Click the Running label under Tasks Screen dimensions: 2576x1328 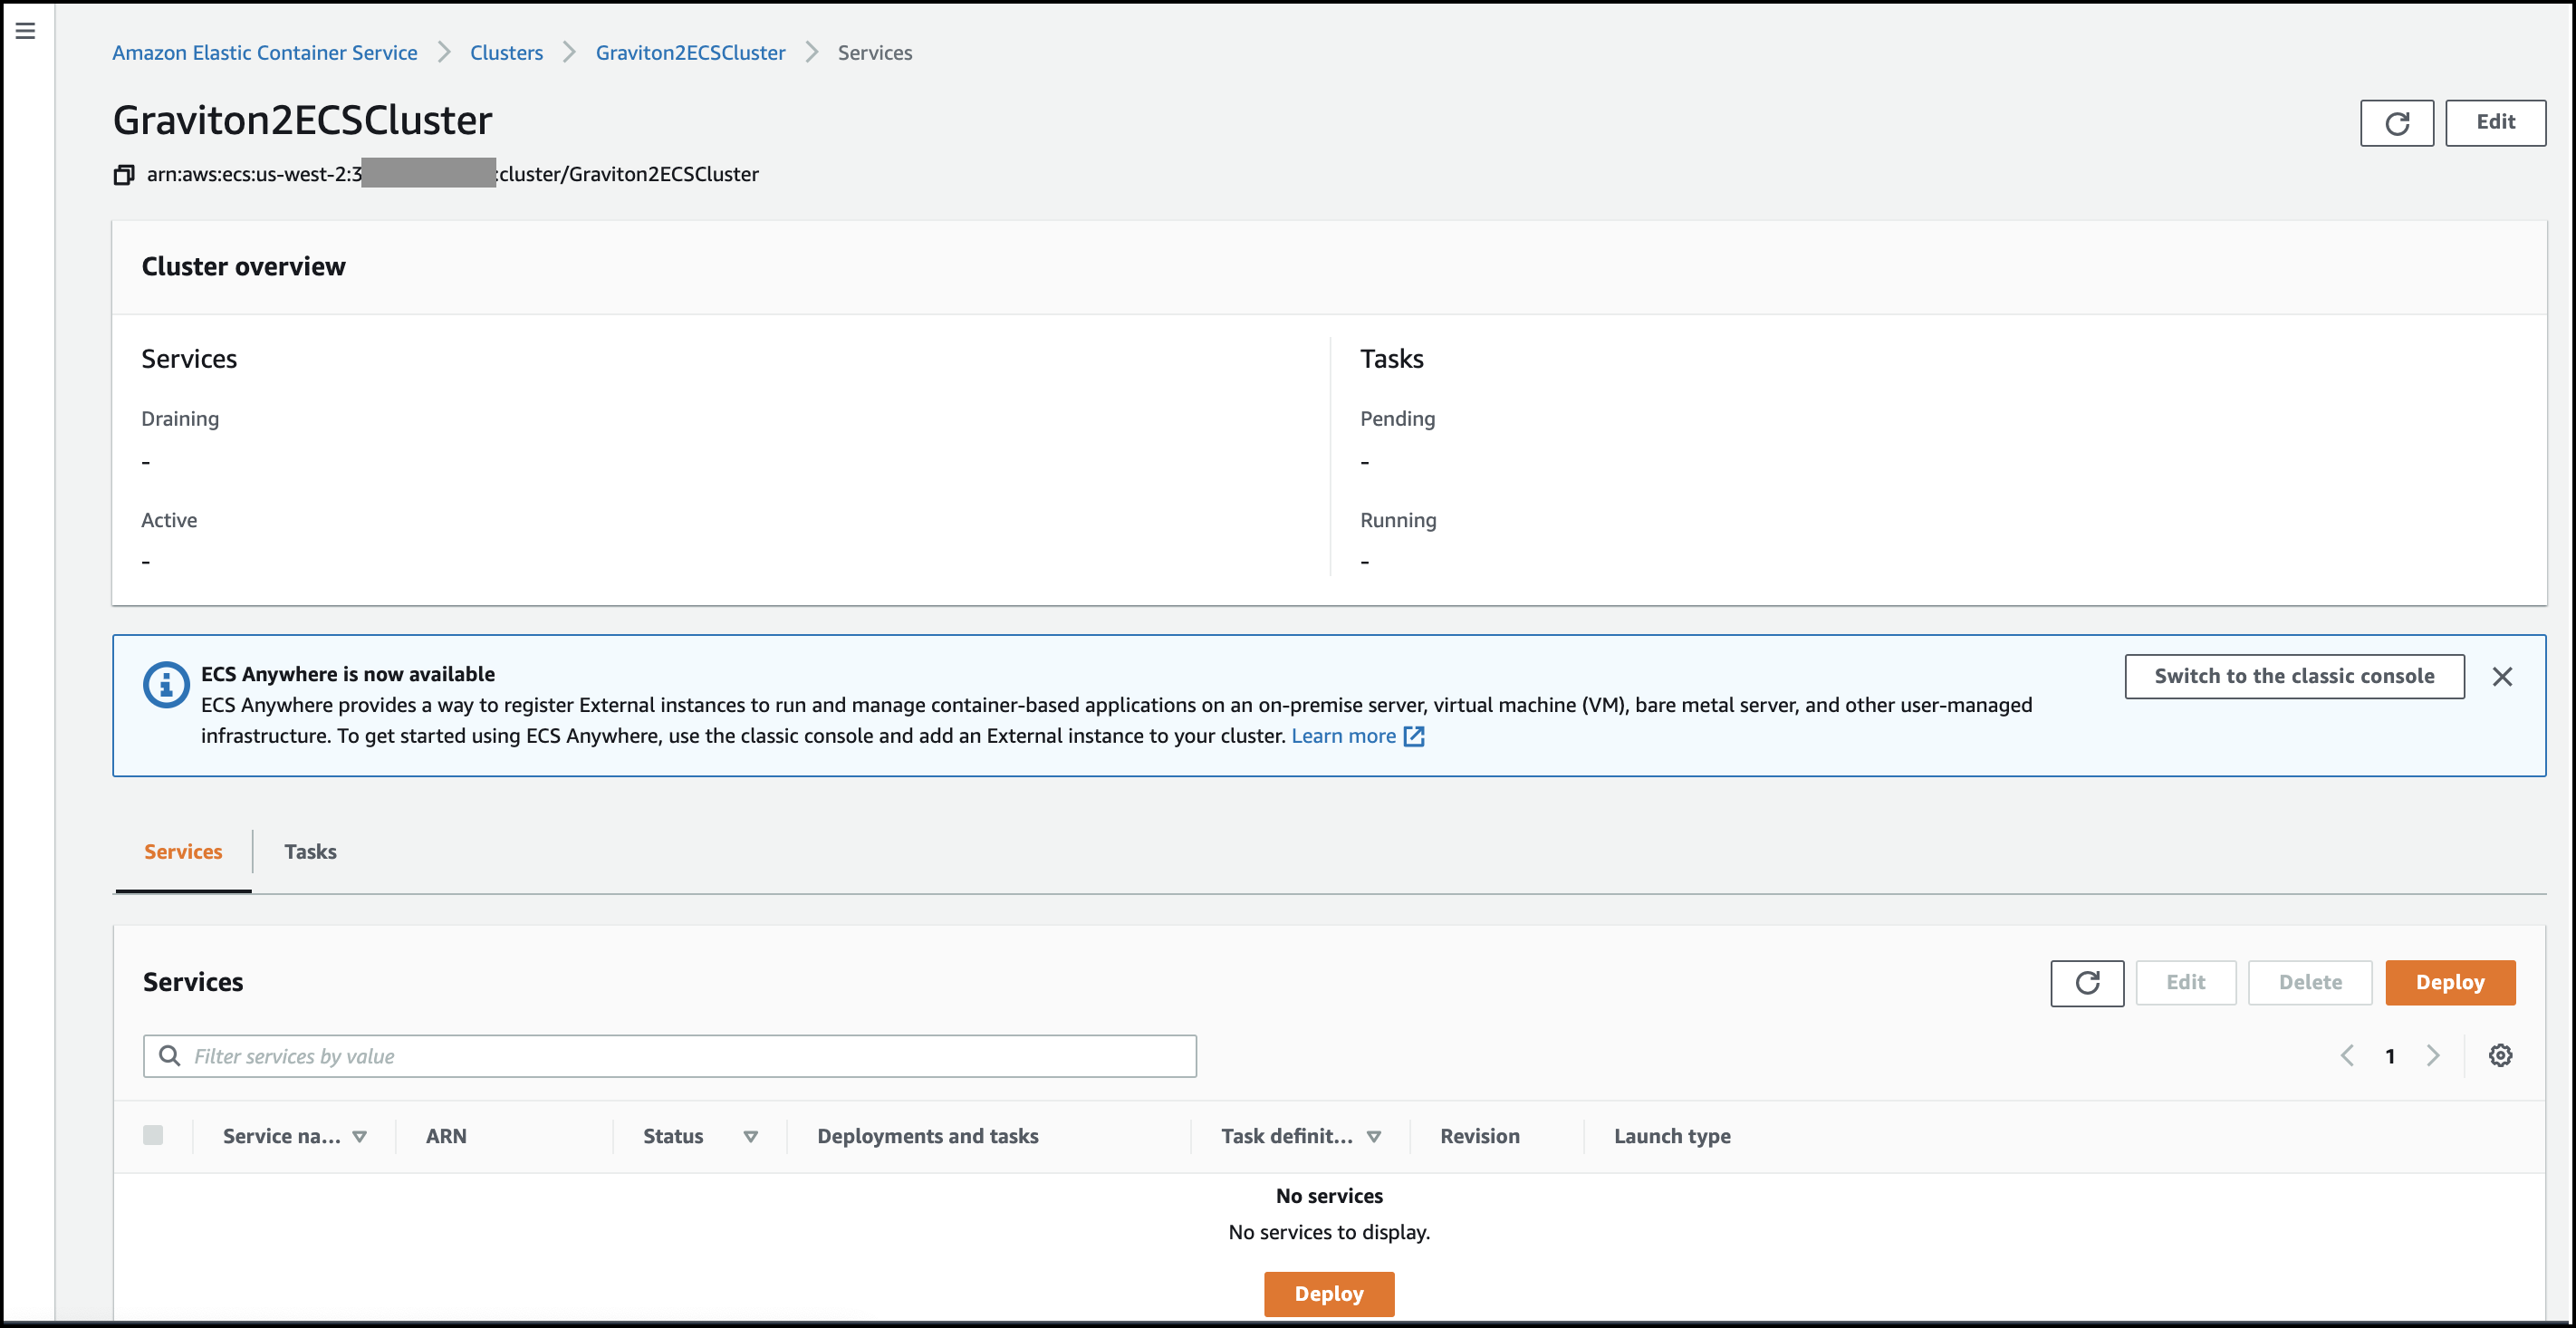[x=1398, y=521]
